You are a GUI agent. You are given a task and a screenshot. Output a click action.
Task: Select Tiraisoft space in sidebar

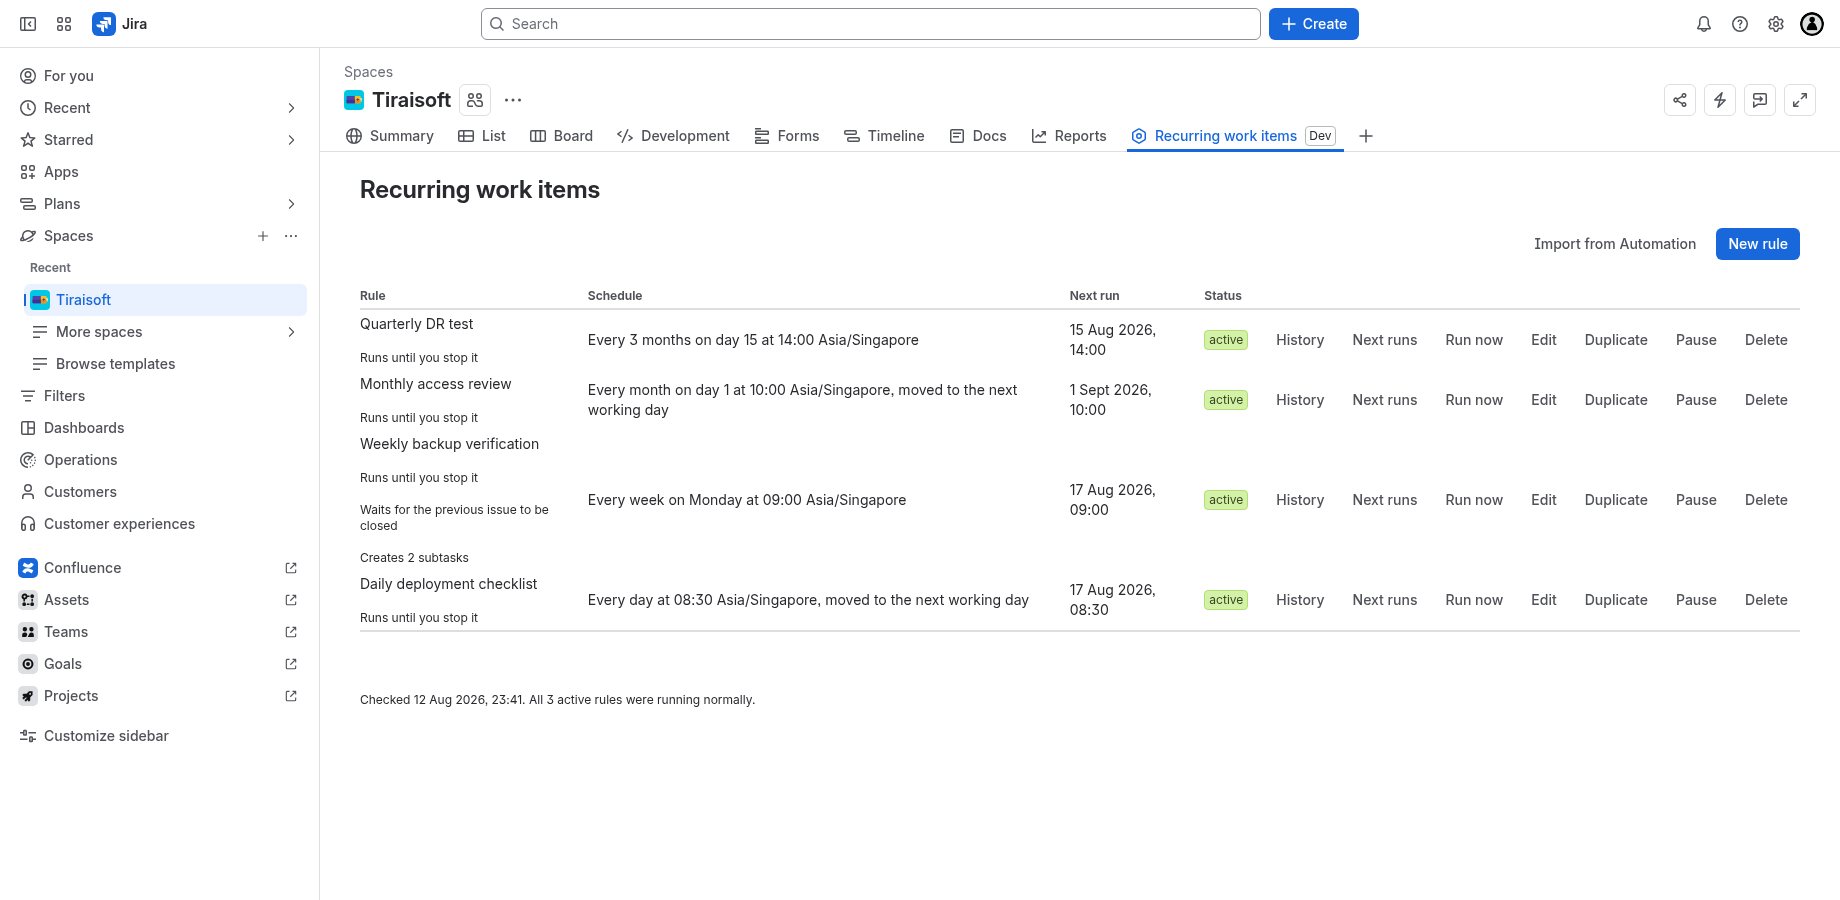pyautogui.click(x=165, y=300)
